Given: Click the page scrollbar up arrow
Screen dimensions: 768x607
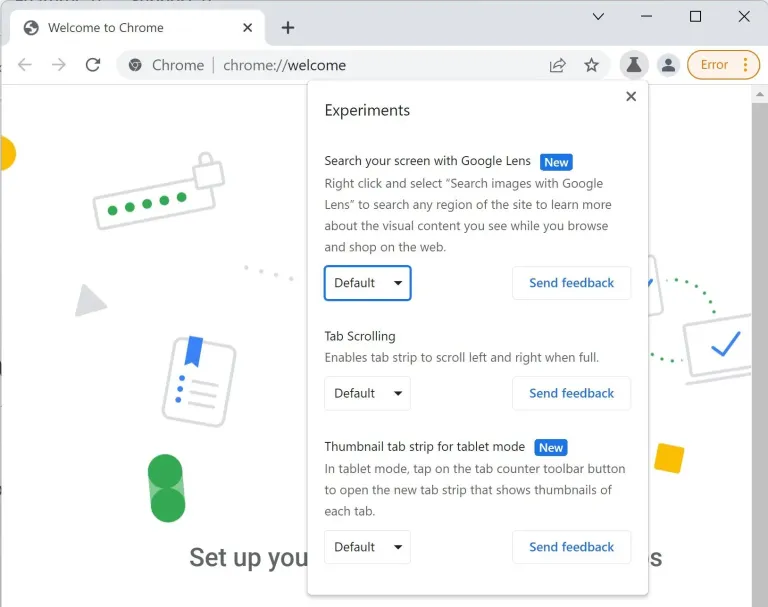Looking at the screenshot, I should (x=760, y=94).
